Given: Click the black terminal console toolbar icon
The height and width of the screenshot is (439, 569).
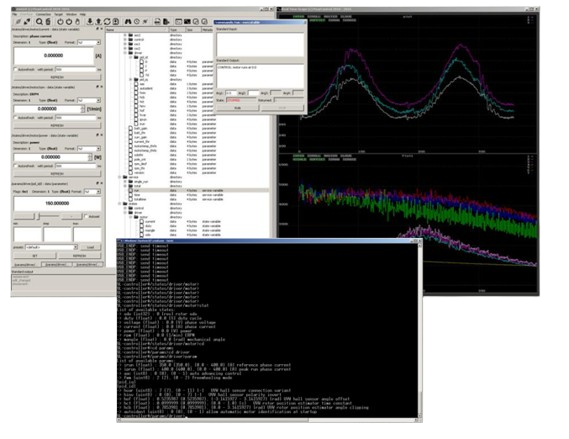Looking at the screenshot, I should 187,22.
